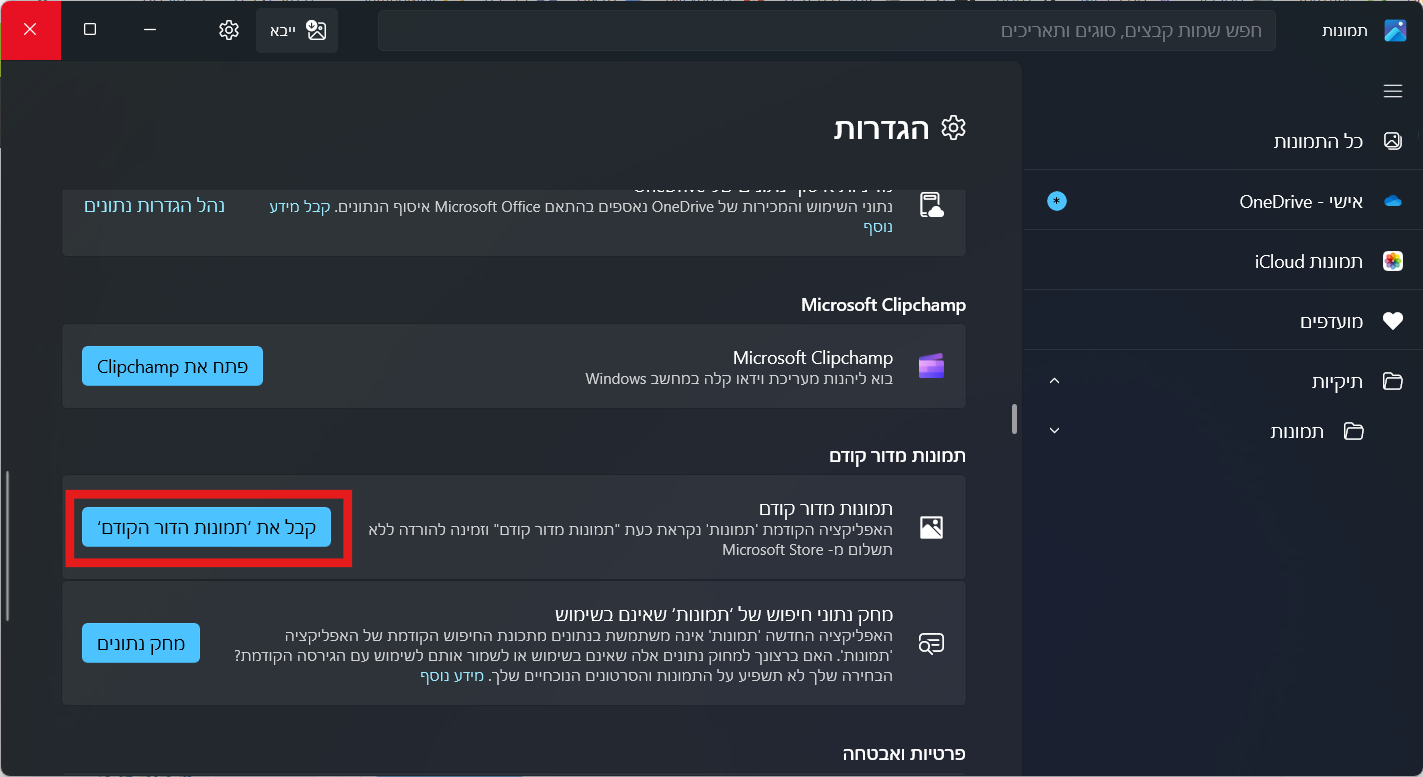Click the OneDrive sync status badge

(1057, 201)
